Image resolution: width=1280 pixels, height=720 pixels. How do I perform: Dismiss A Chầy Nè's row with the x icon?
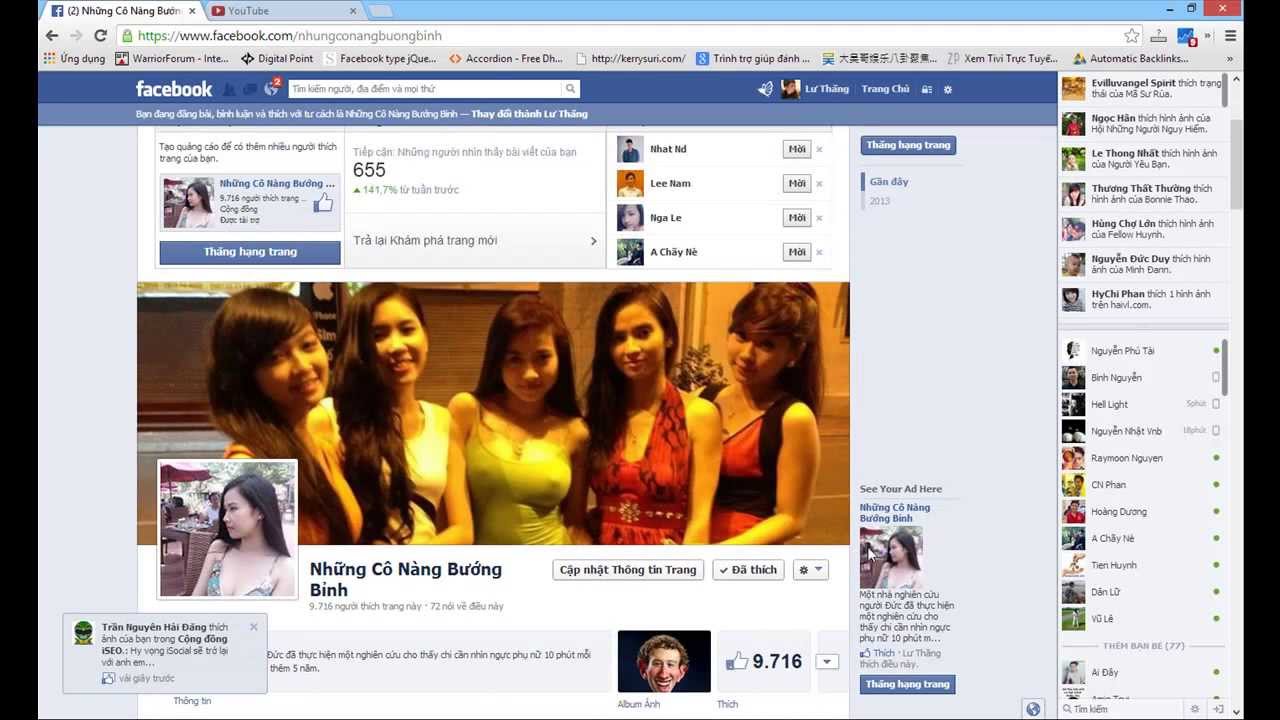click(x=819, y=252)
